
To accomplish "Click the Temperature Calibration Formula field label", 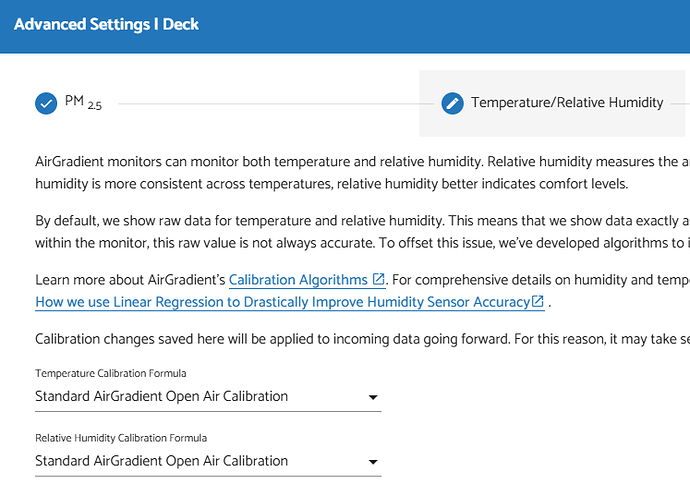I will [110, 374].
